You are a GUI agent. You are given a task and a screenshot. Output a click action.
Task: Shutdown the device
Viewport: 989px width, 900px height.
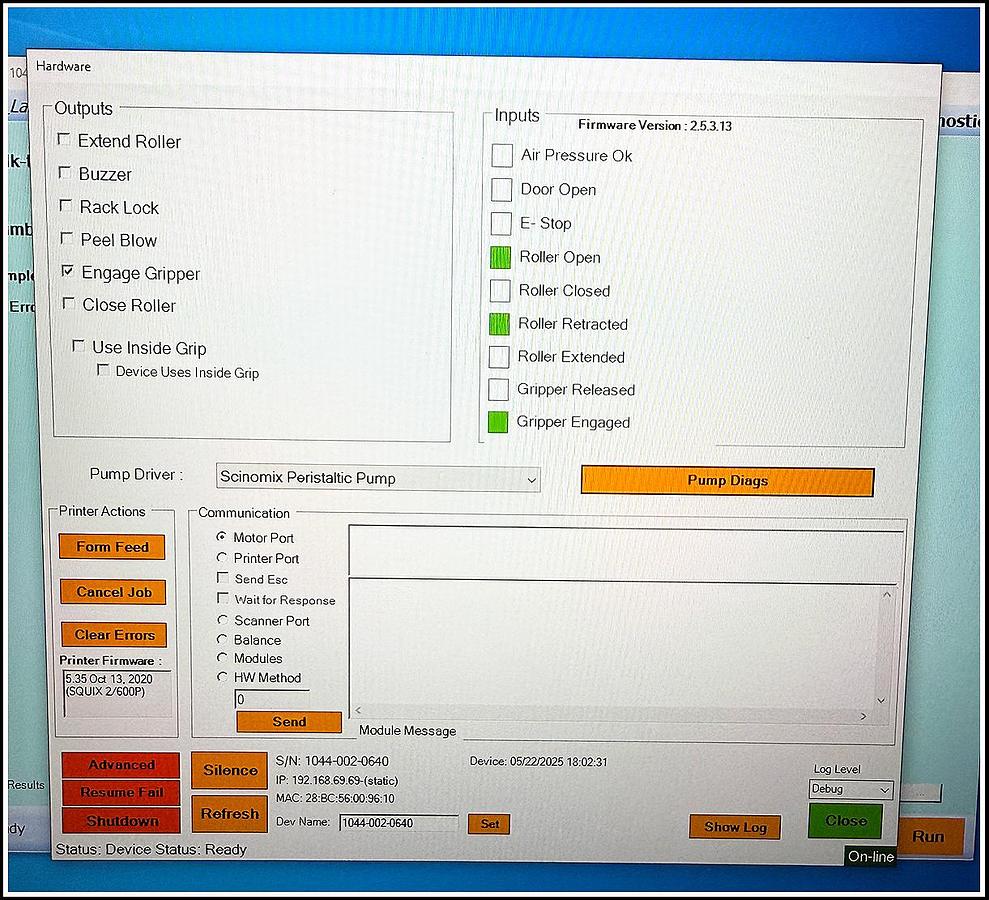[120, 821]
